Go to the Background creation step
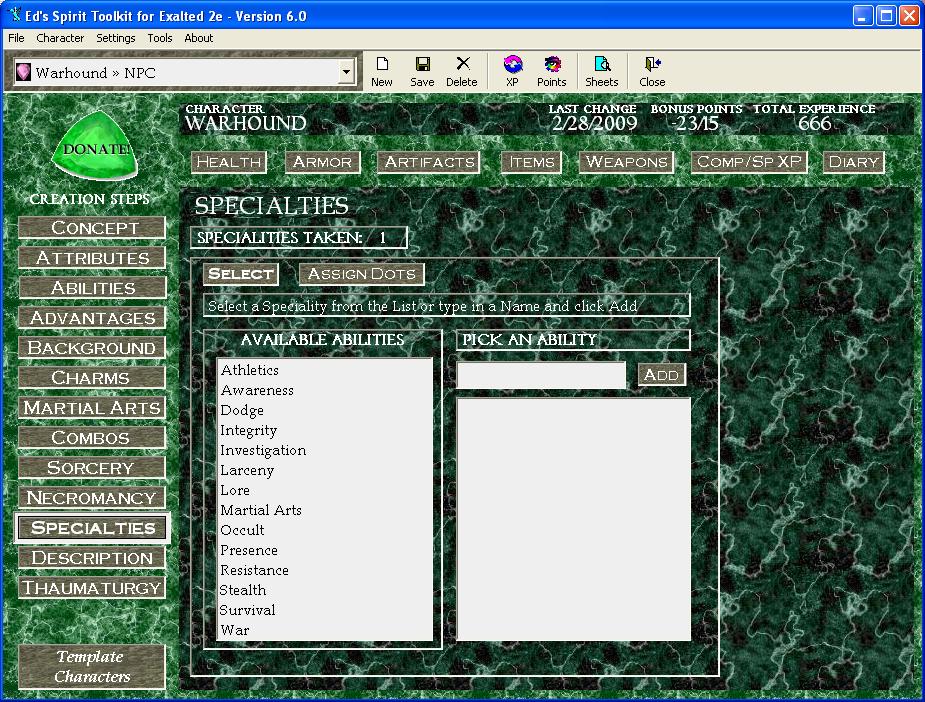The image size is (925, 702). 92,347
